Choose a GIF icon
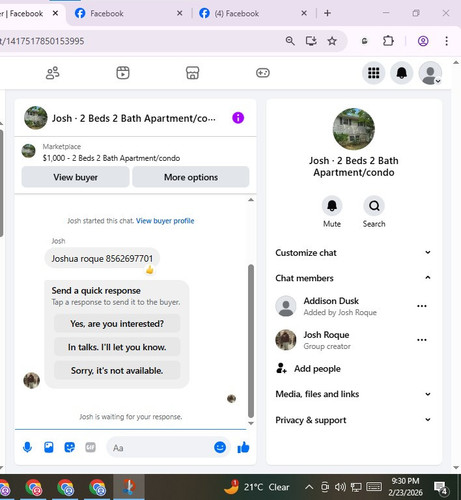 90,447
